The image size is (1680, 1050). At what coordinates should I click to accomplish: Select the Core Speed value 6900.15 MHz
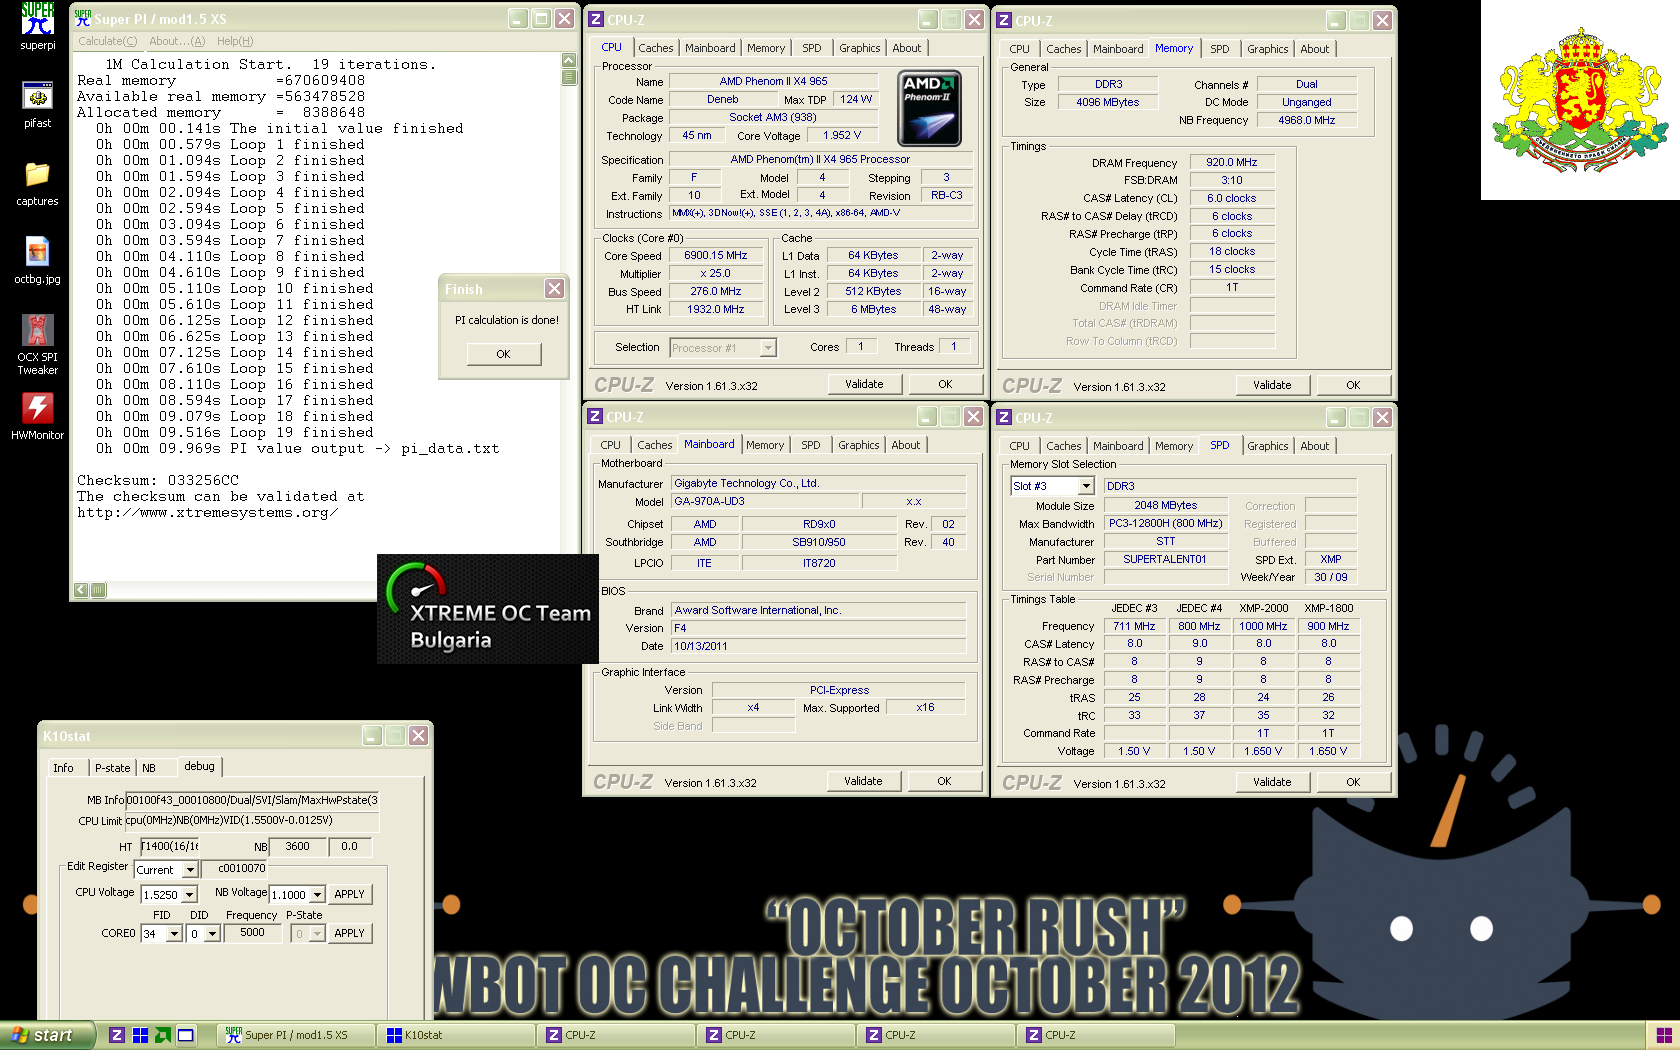click(716, 256)
